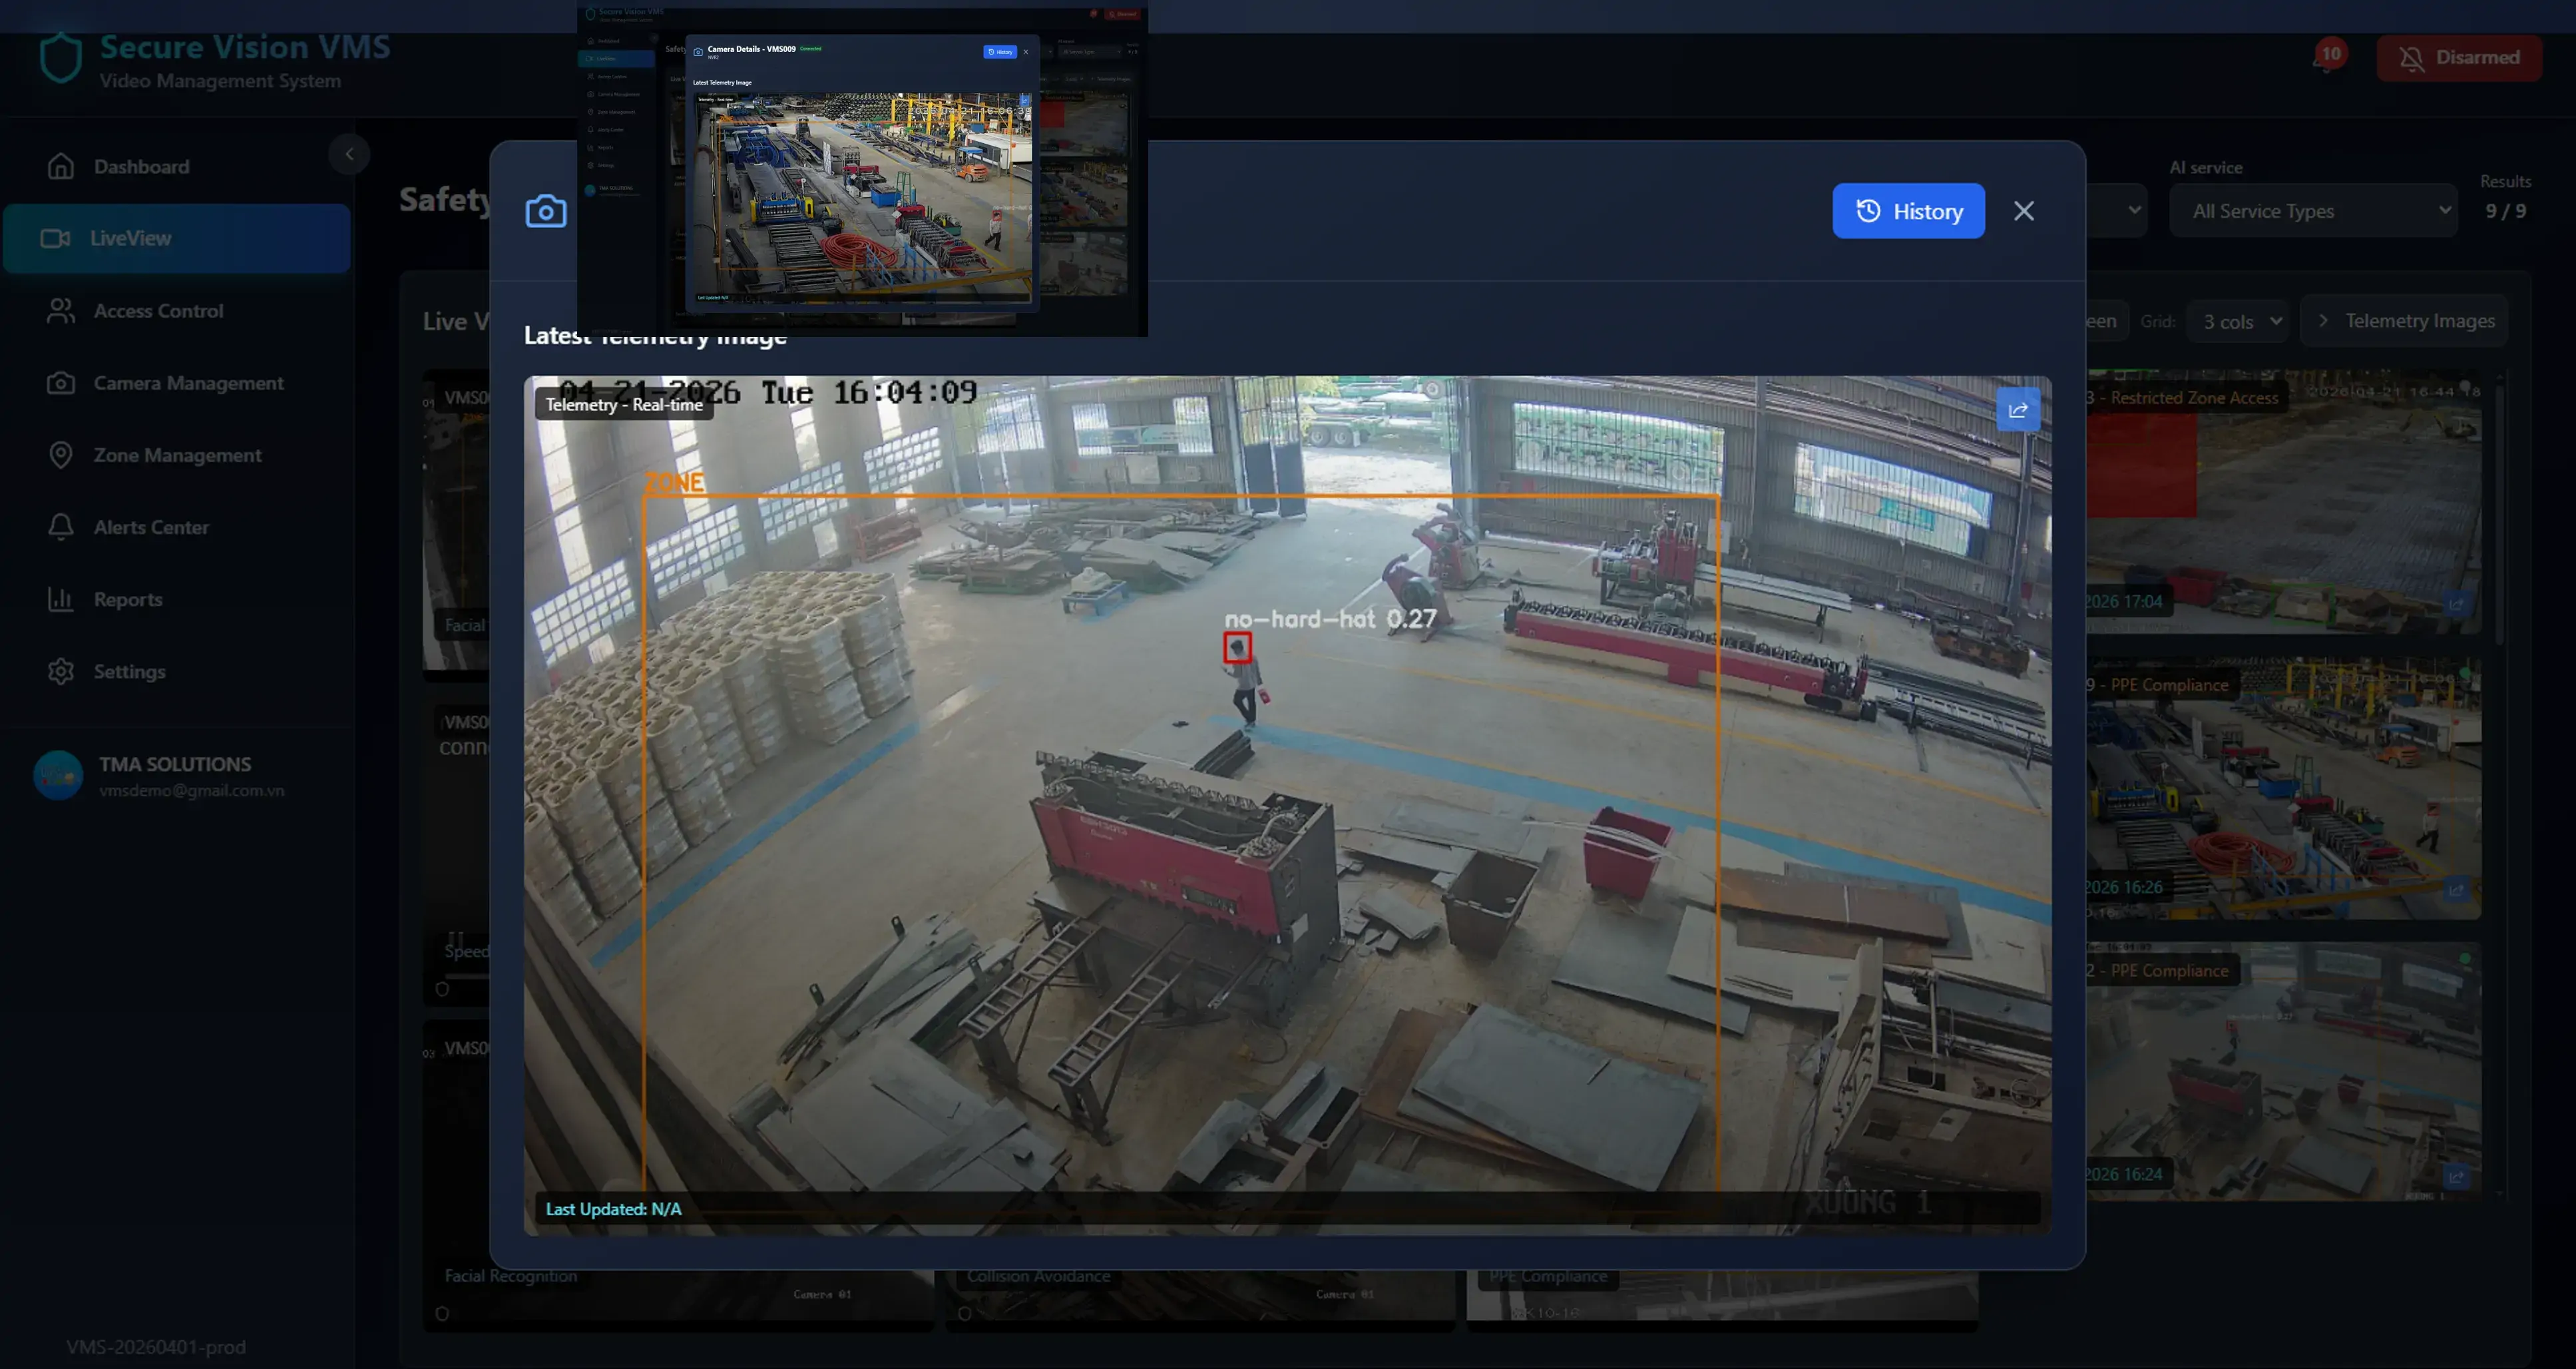Click the Facial Recognition camera tile label

510,1276
